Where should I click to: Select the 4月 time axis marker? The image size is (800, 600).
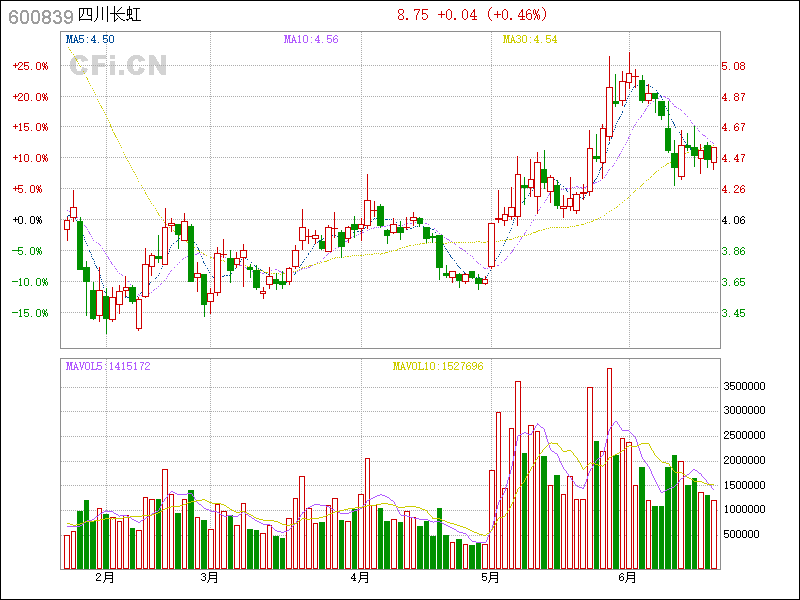[x=360, y=577]
